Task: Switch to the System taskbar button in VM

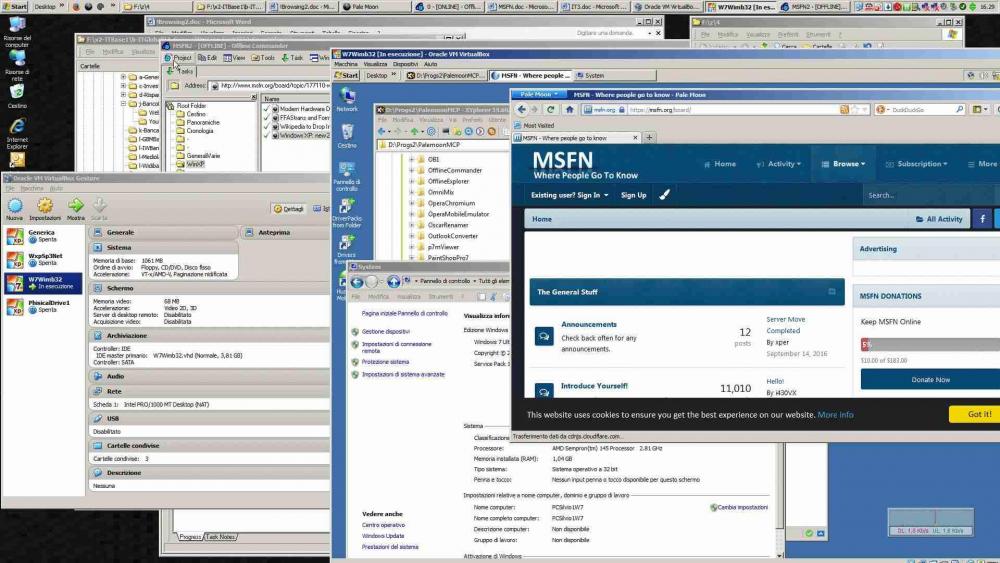Action: coord(615,75)
